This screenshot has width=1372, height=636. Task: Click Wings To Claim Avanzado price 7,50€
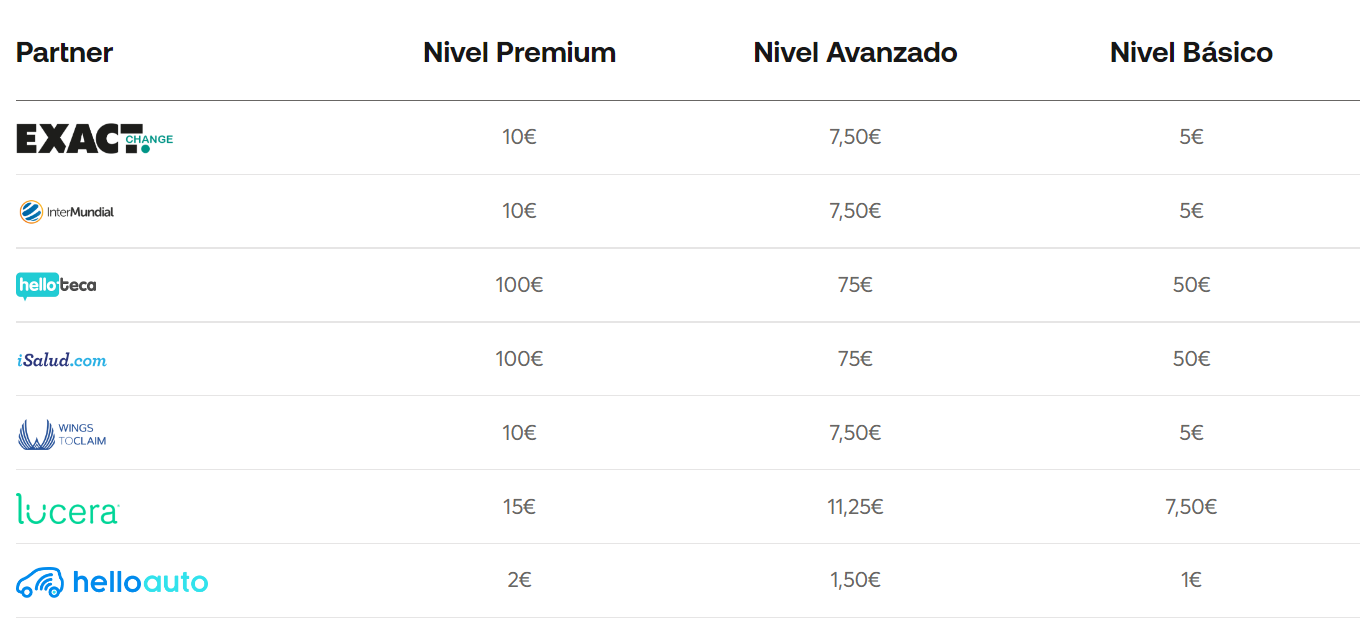(855, 433)
